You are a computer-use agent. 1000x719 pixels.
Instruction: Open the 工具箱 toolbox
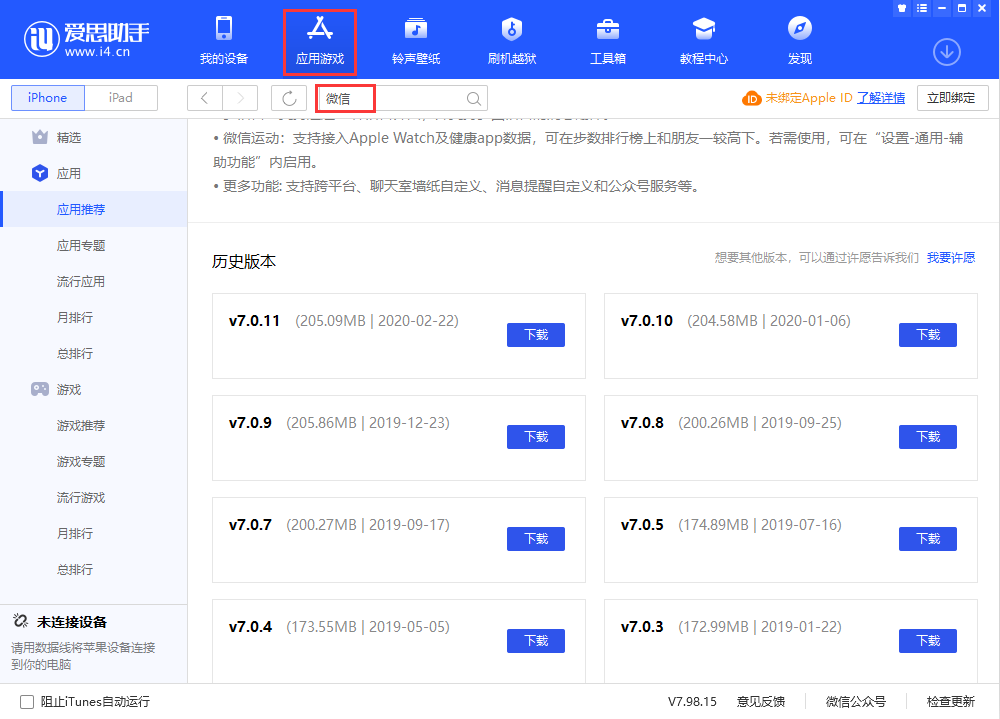[x=607, y=40]
